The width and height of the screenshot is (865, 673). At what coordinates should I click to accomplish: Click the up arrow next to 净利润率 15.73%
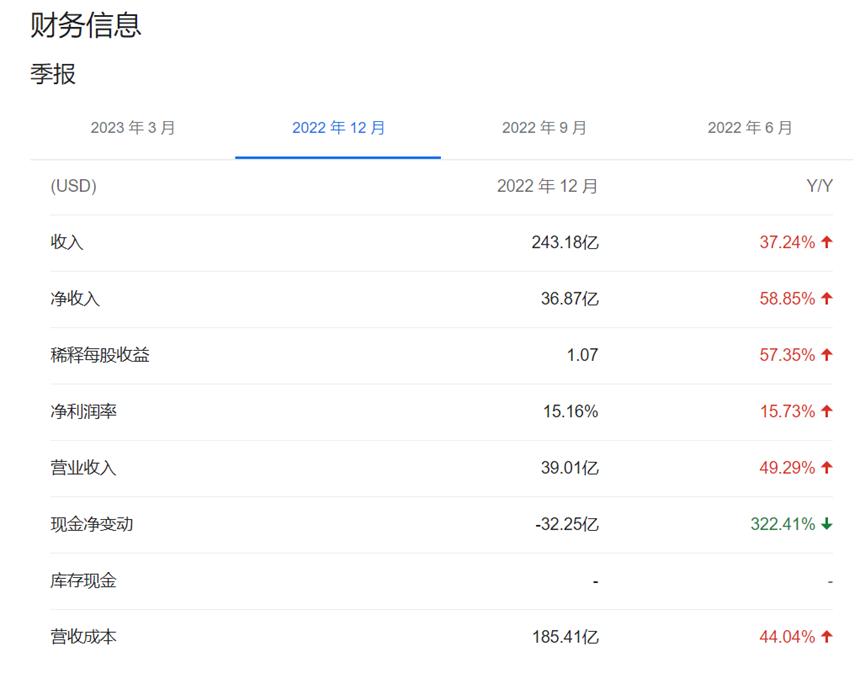[x=825, y=410]
